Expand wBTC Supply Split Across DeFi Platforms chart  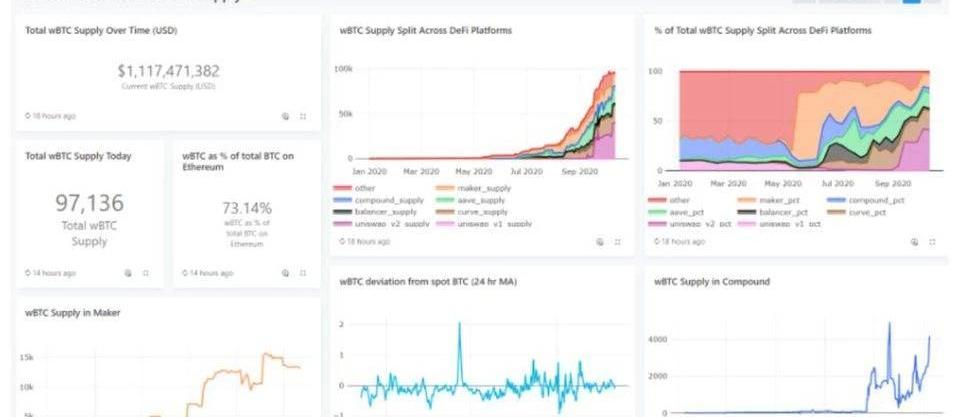617,241
